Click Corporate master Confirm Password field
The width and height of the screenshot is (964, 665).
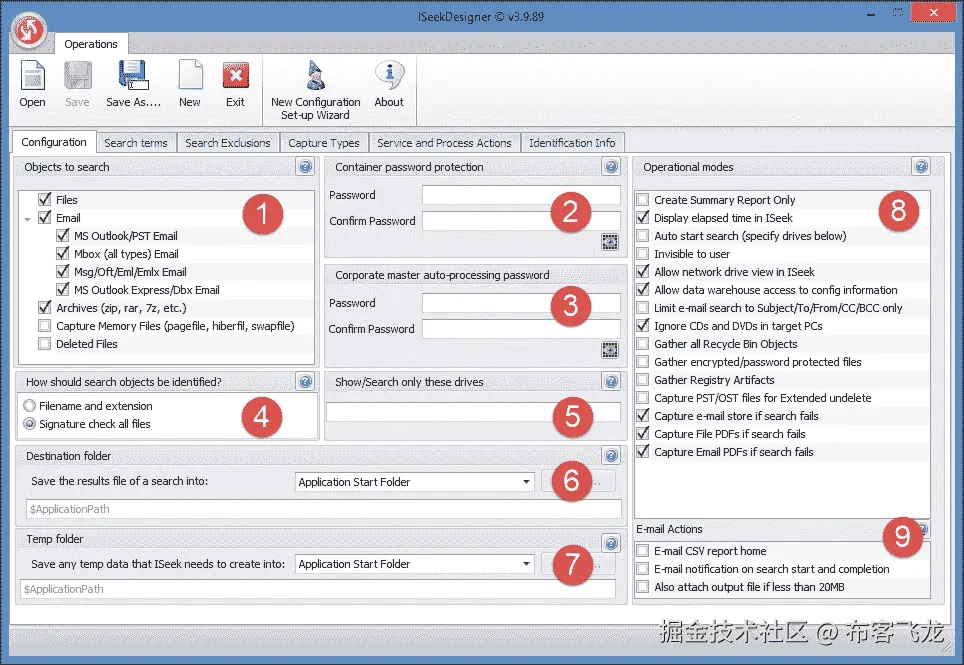click(521, 329)
